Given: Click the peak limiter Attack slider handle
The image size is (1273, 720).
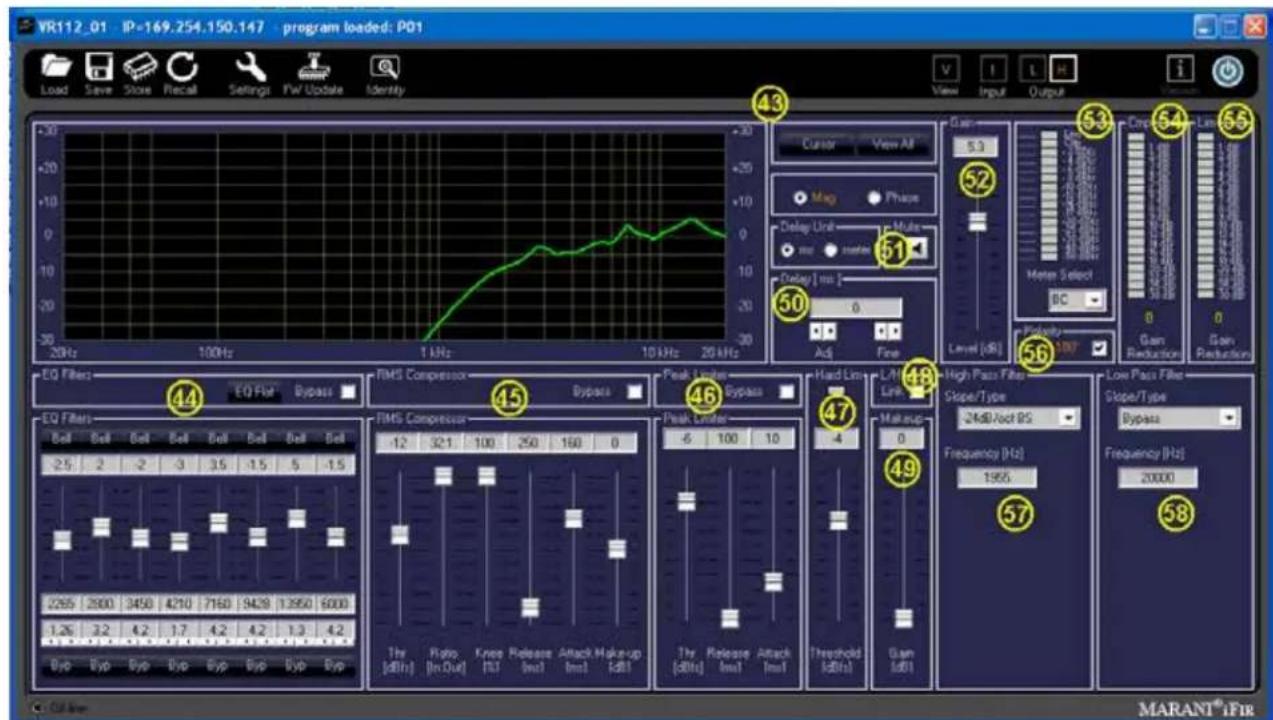Looking at the screenshot, I should [773, 581].
